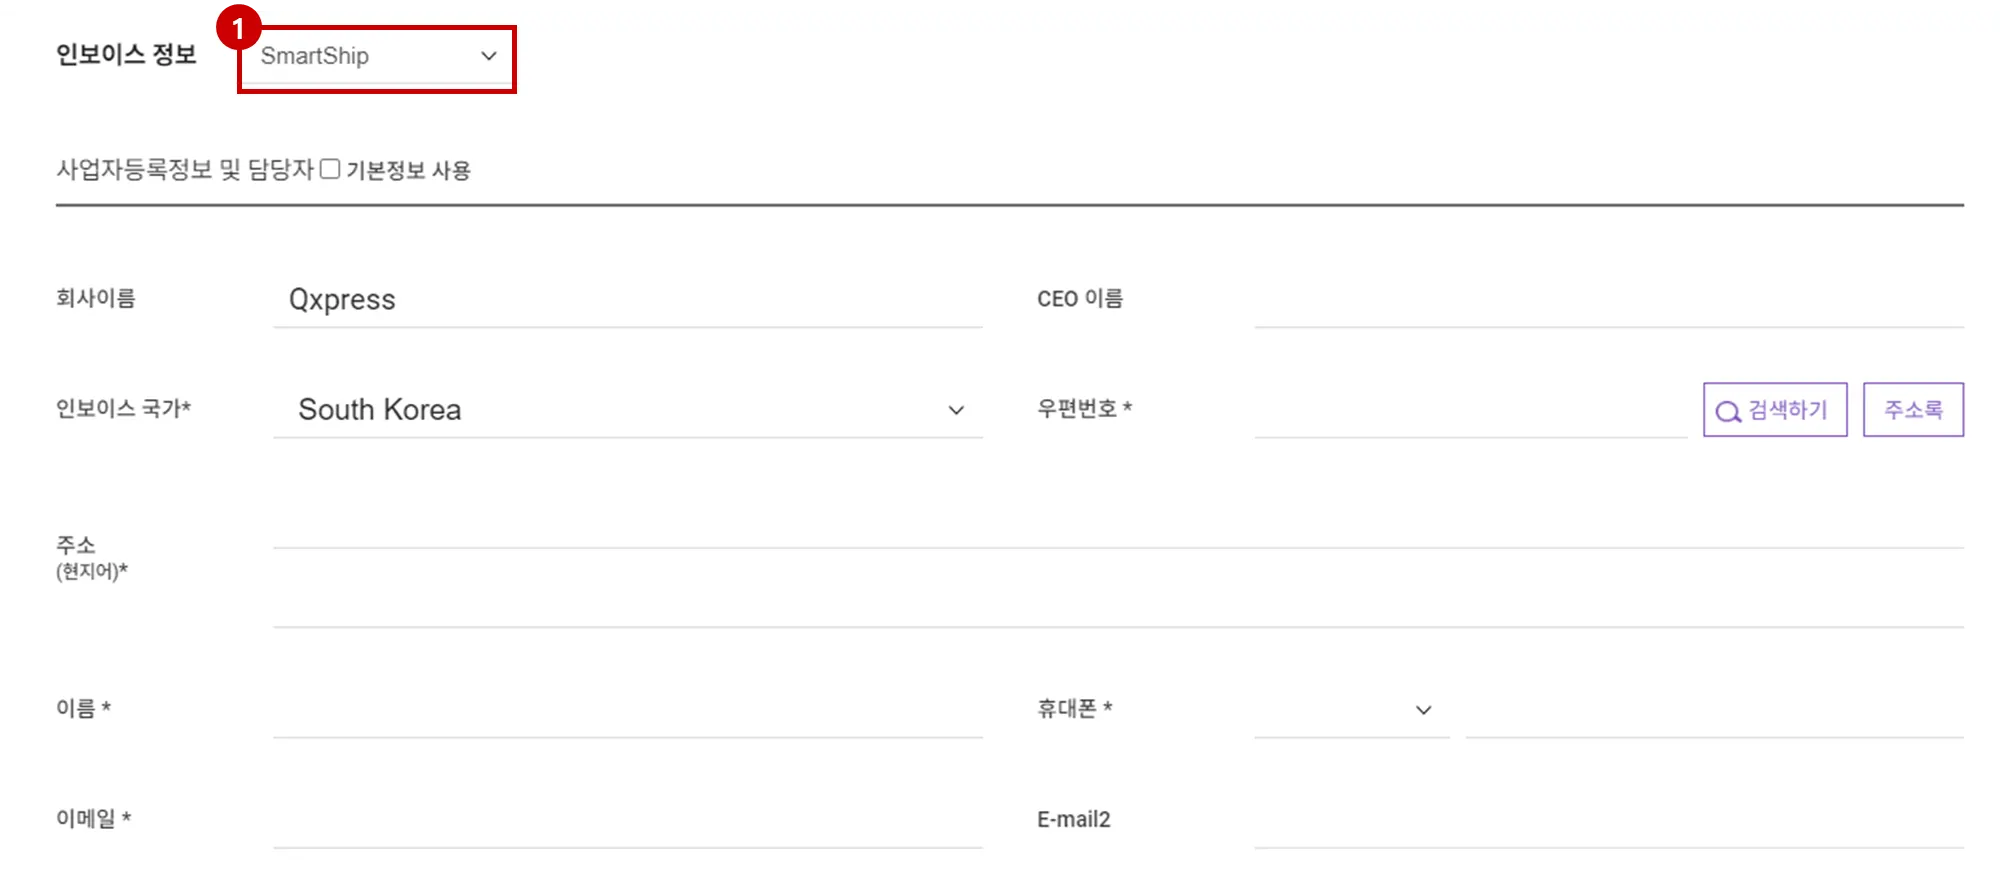This screenshot has width=2000, height=886.
Task: Click the E-mail2 input field
Action: coord(1608,821)
